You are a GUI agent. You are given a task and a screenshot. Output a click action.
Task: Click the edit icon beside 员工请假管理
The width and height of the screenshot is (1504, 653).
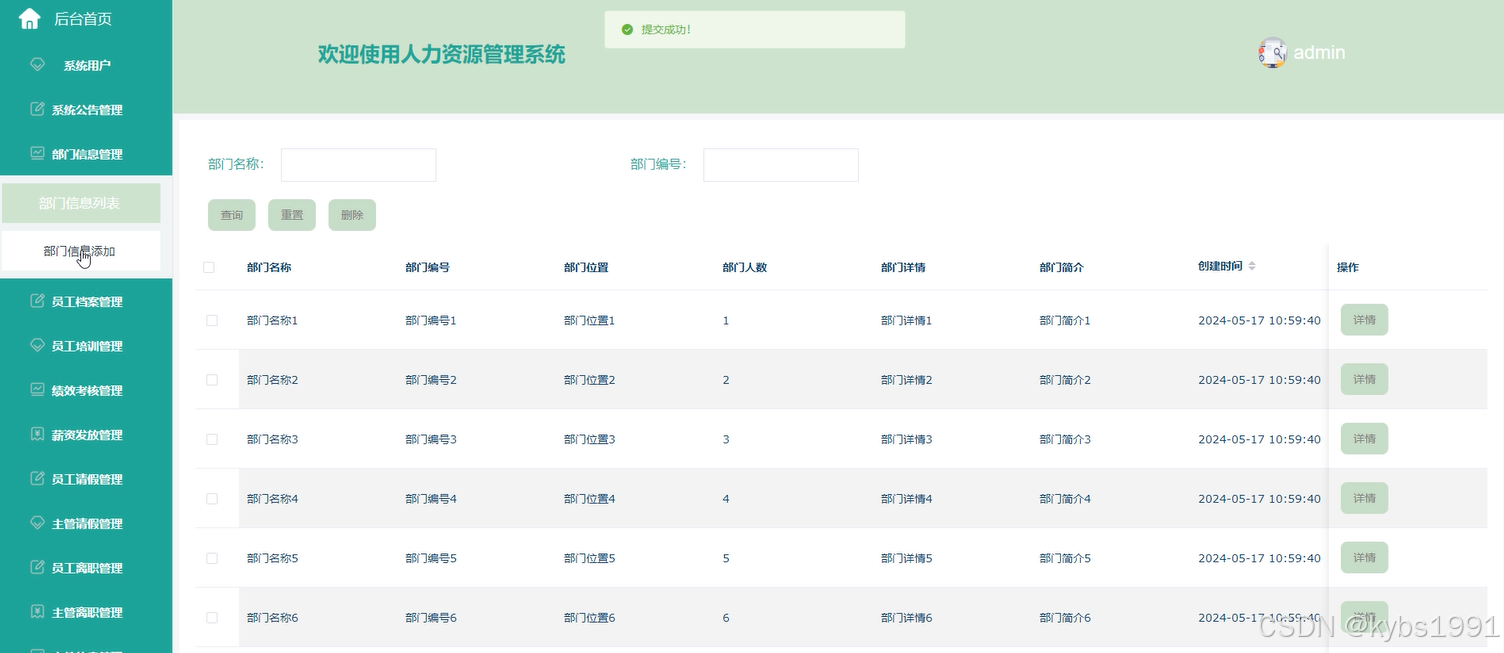[37, 478]
